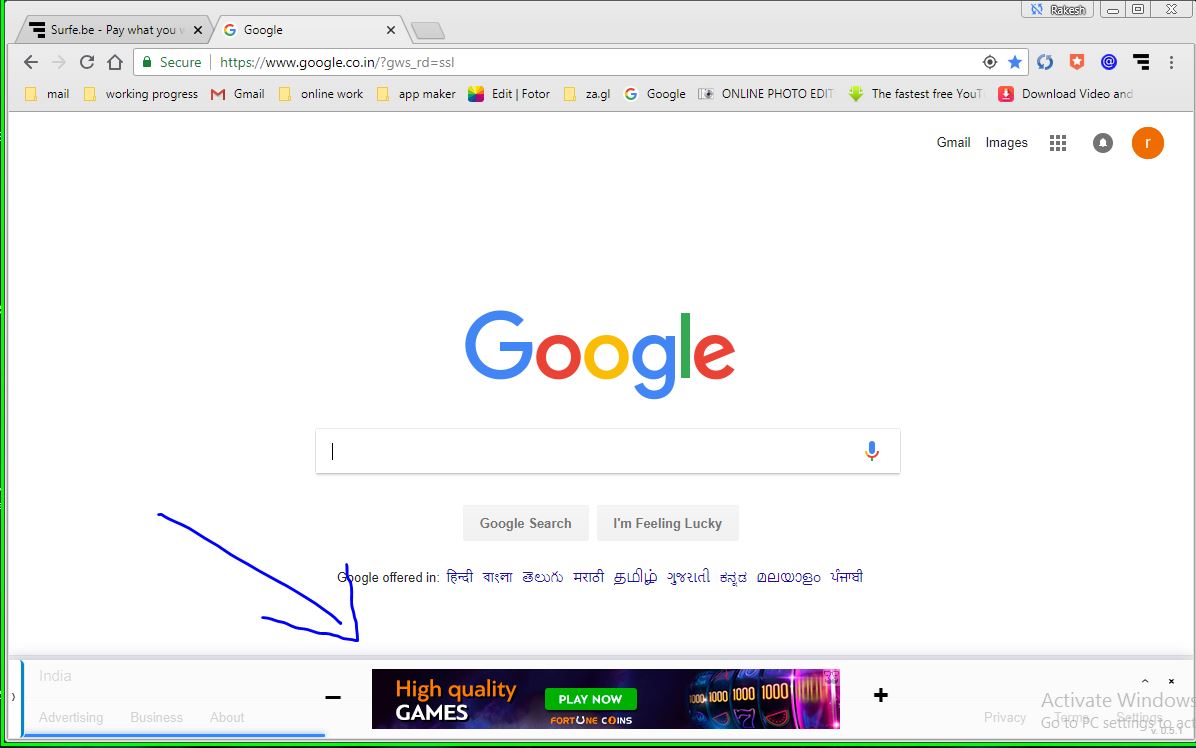Viewport: 1196px width, 748px height.
Task: Open the Surfe.be extension icon
Action: pyautogui.click(x=1141, y=63)
